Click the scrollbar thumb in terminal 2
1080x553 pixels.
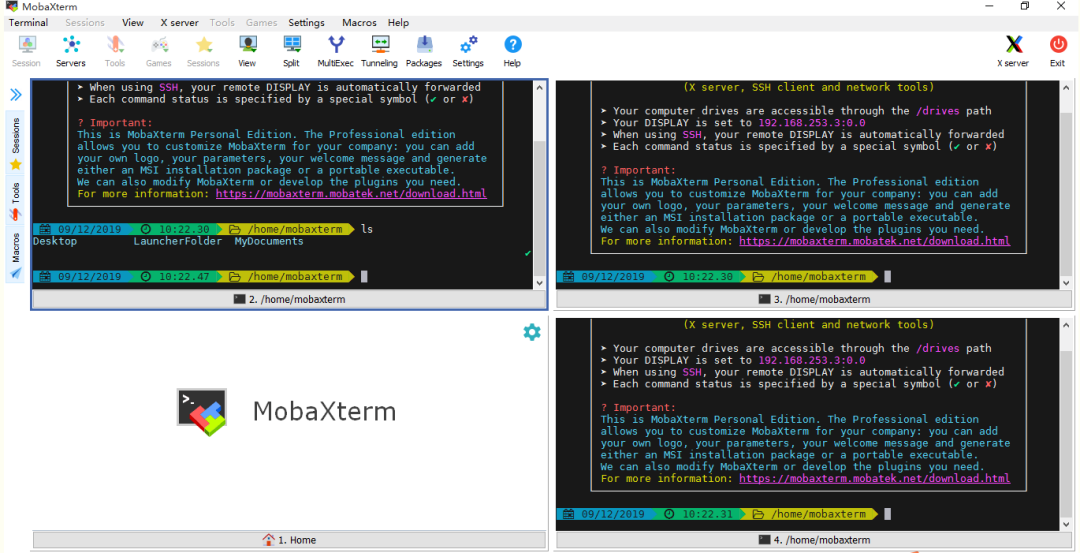[x=540, y=210]
